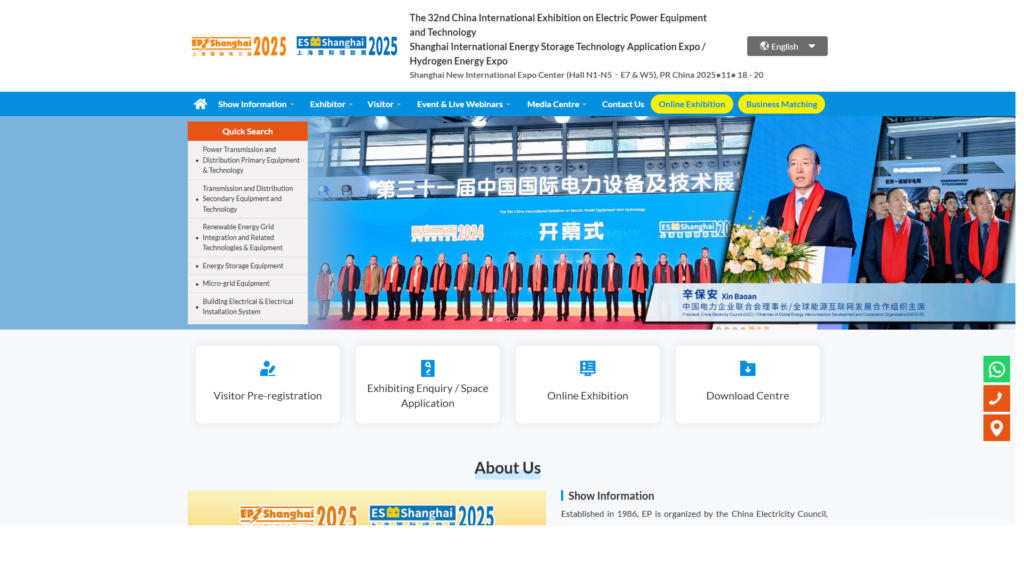Click the About Us heading
The width and height of the screenshot is (1024, 576).
tap(507, 468)
